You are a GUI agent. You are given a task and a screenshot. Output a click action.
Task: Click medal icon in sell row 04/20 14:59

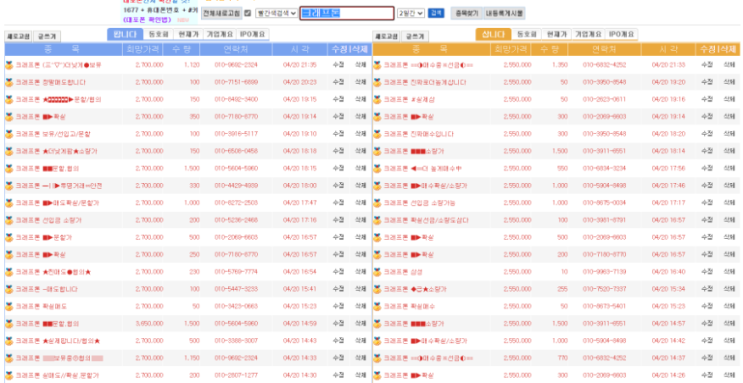pos(9,324)
